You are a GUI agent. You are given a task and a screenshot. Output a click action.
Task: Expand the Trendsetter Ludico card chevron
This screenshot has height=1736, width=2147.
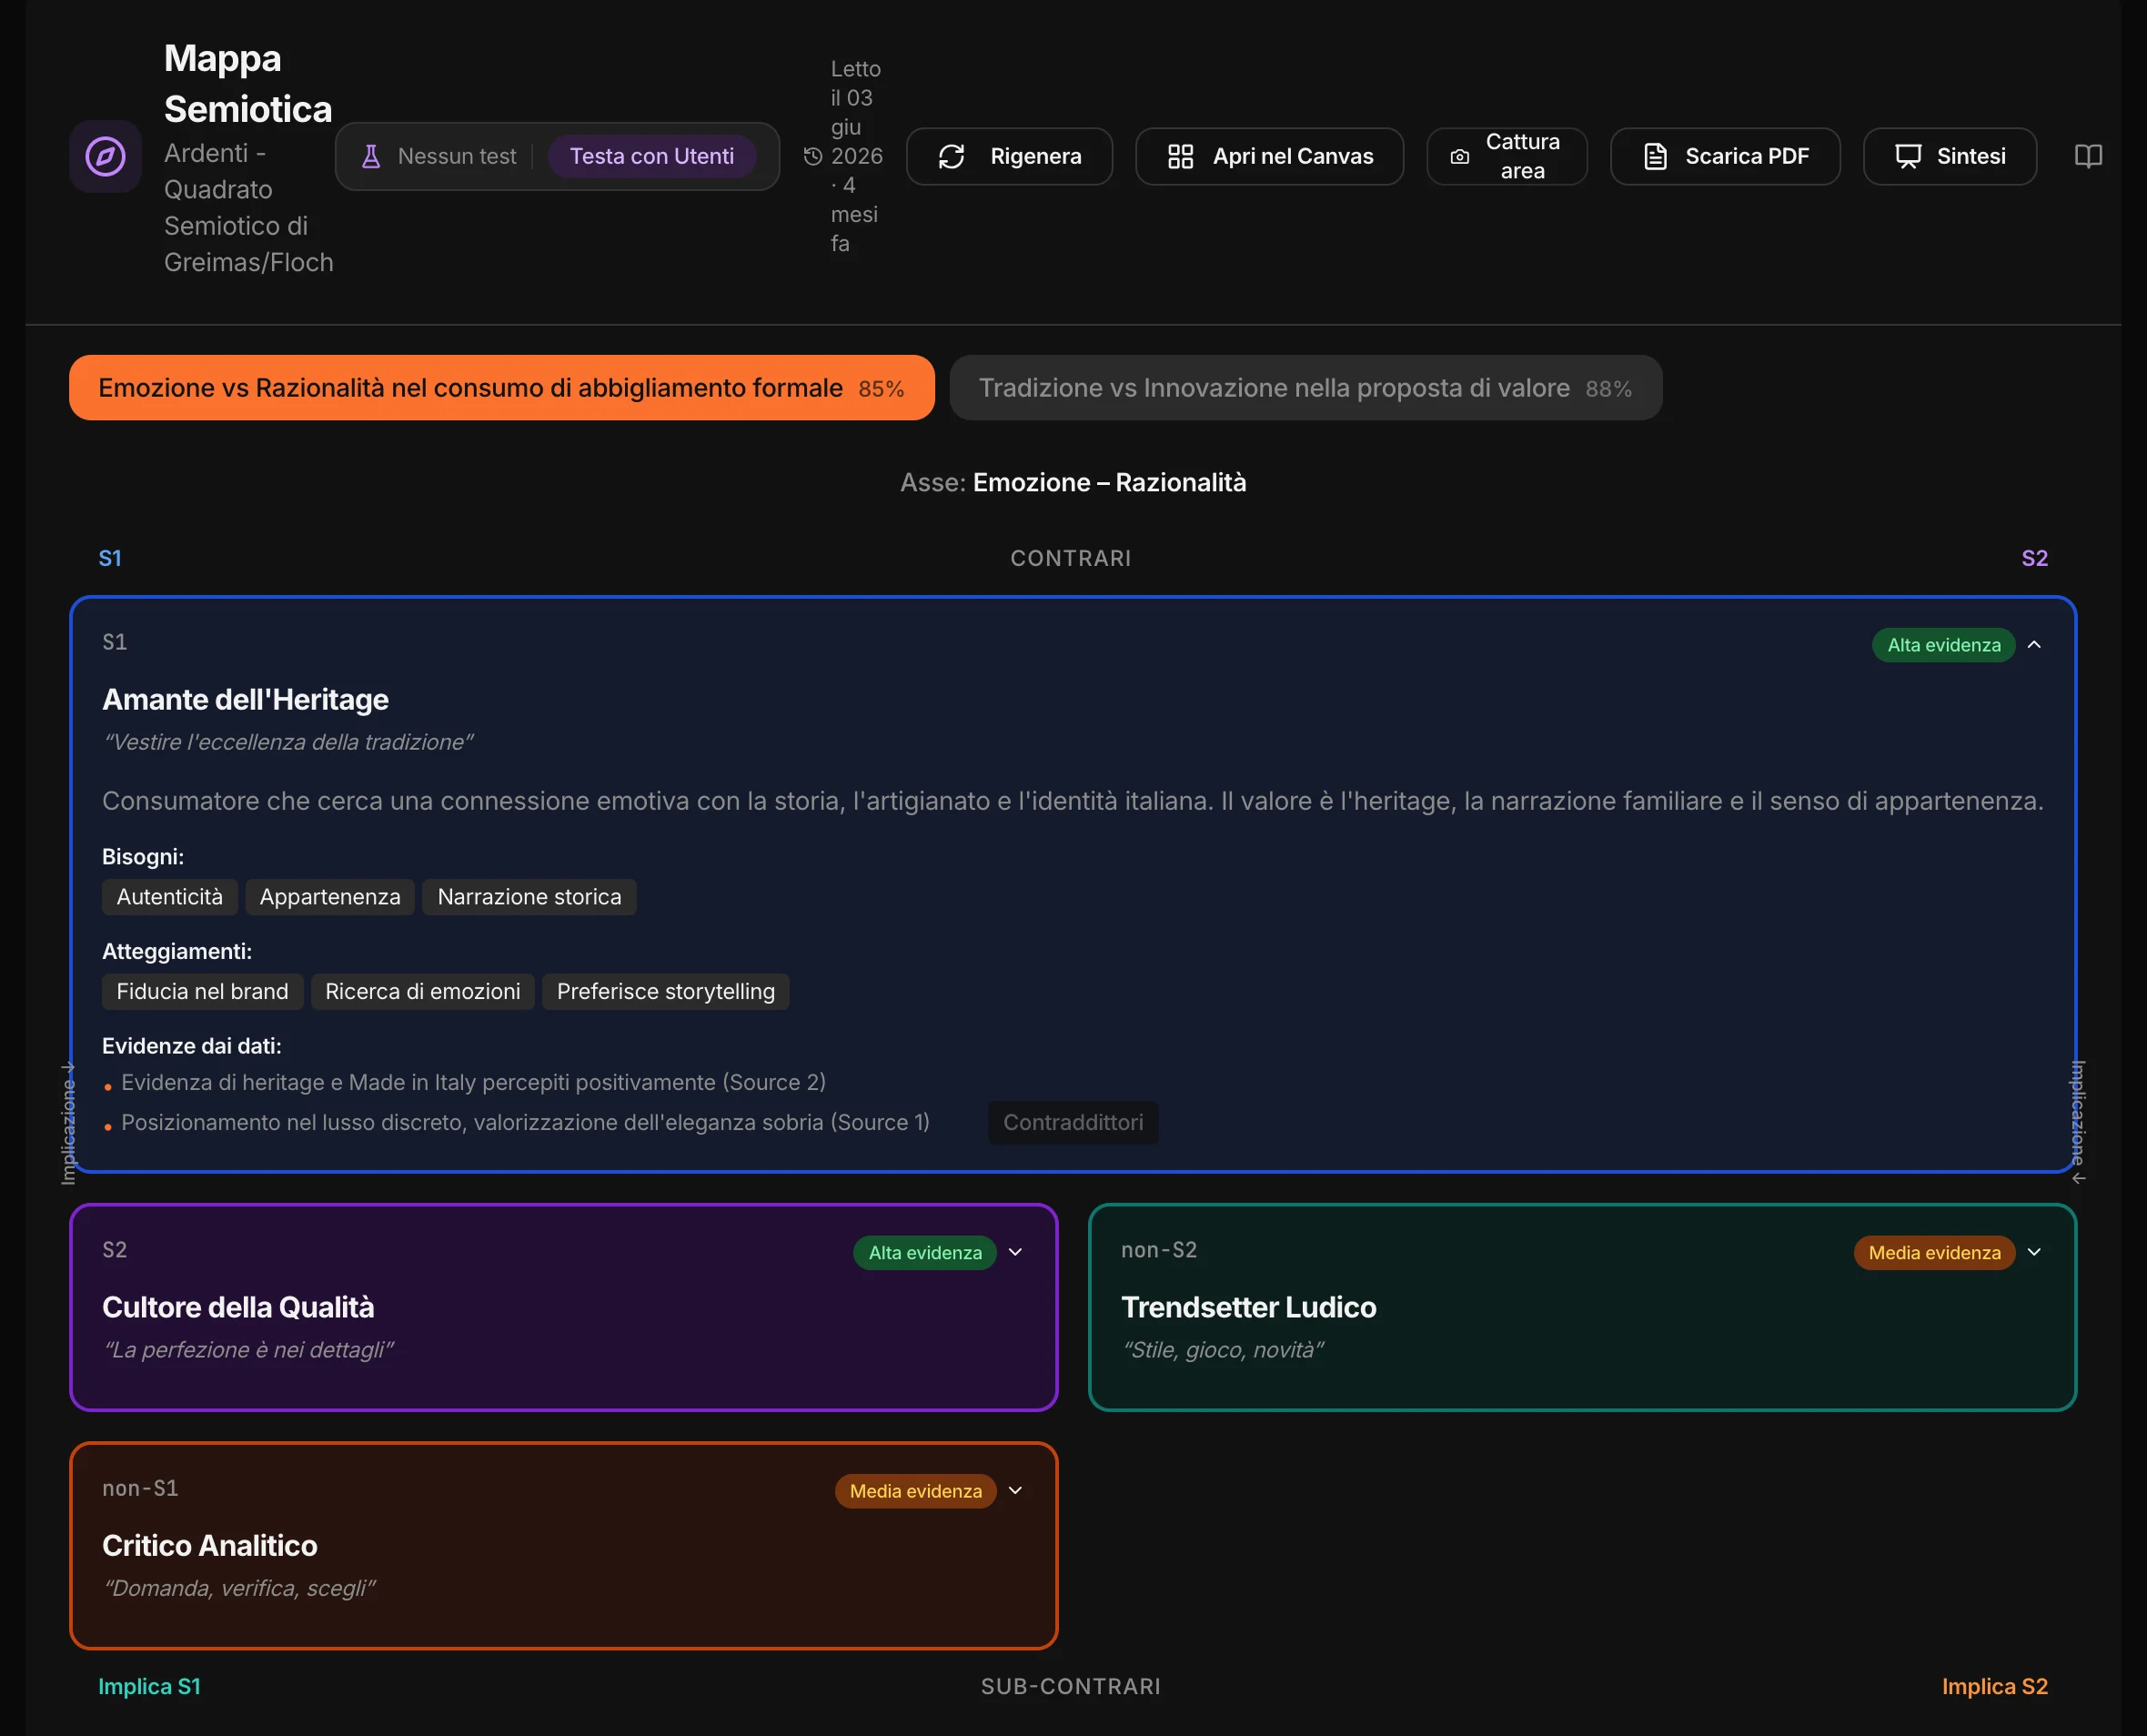[x=2034, y=1253]
